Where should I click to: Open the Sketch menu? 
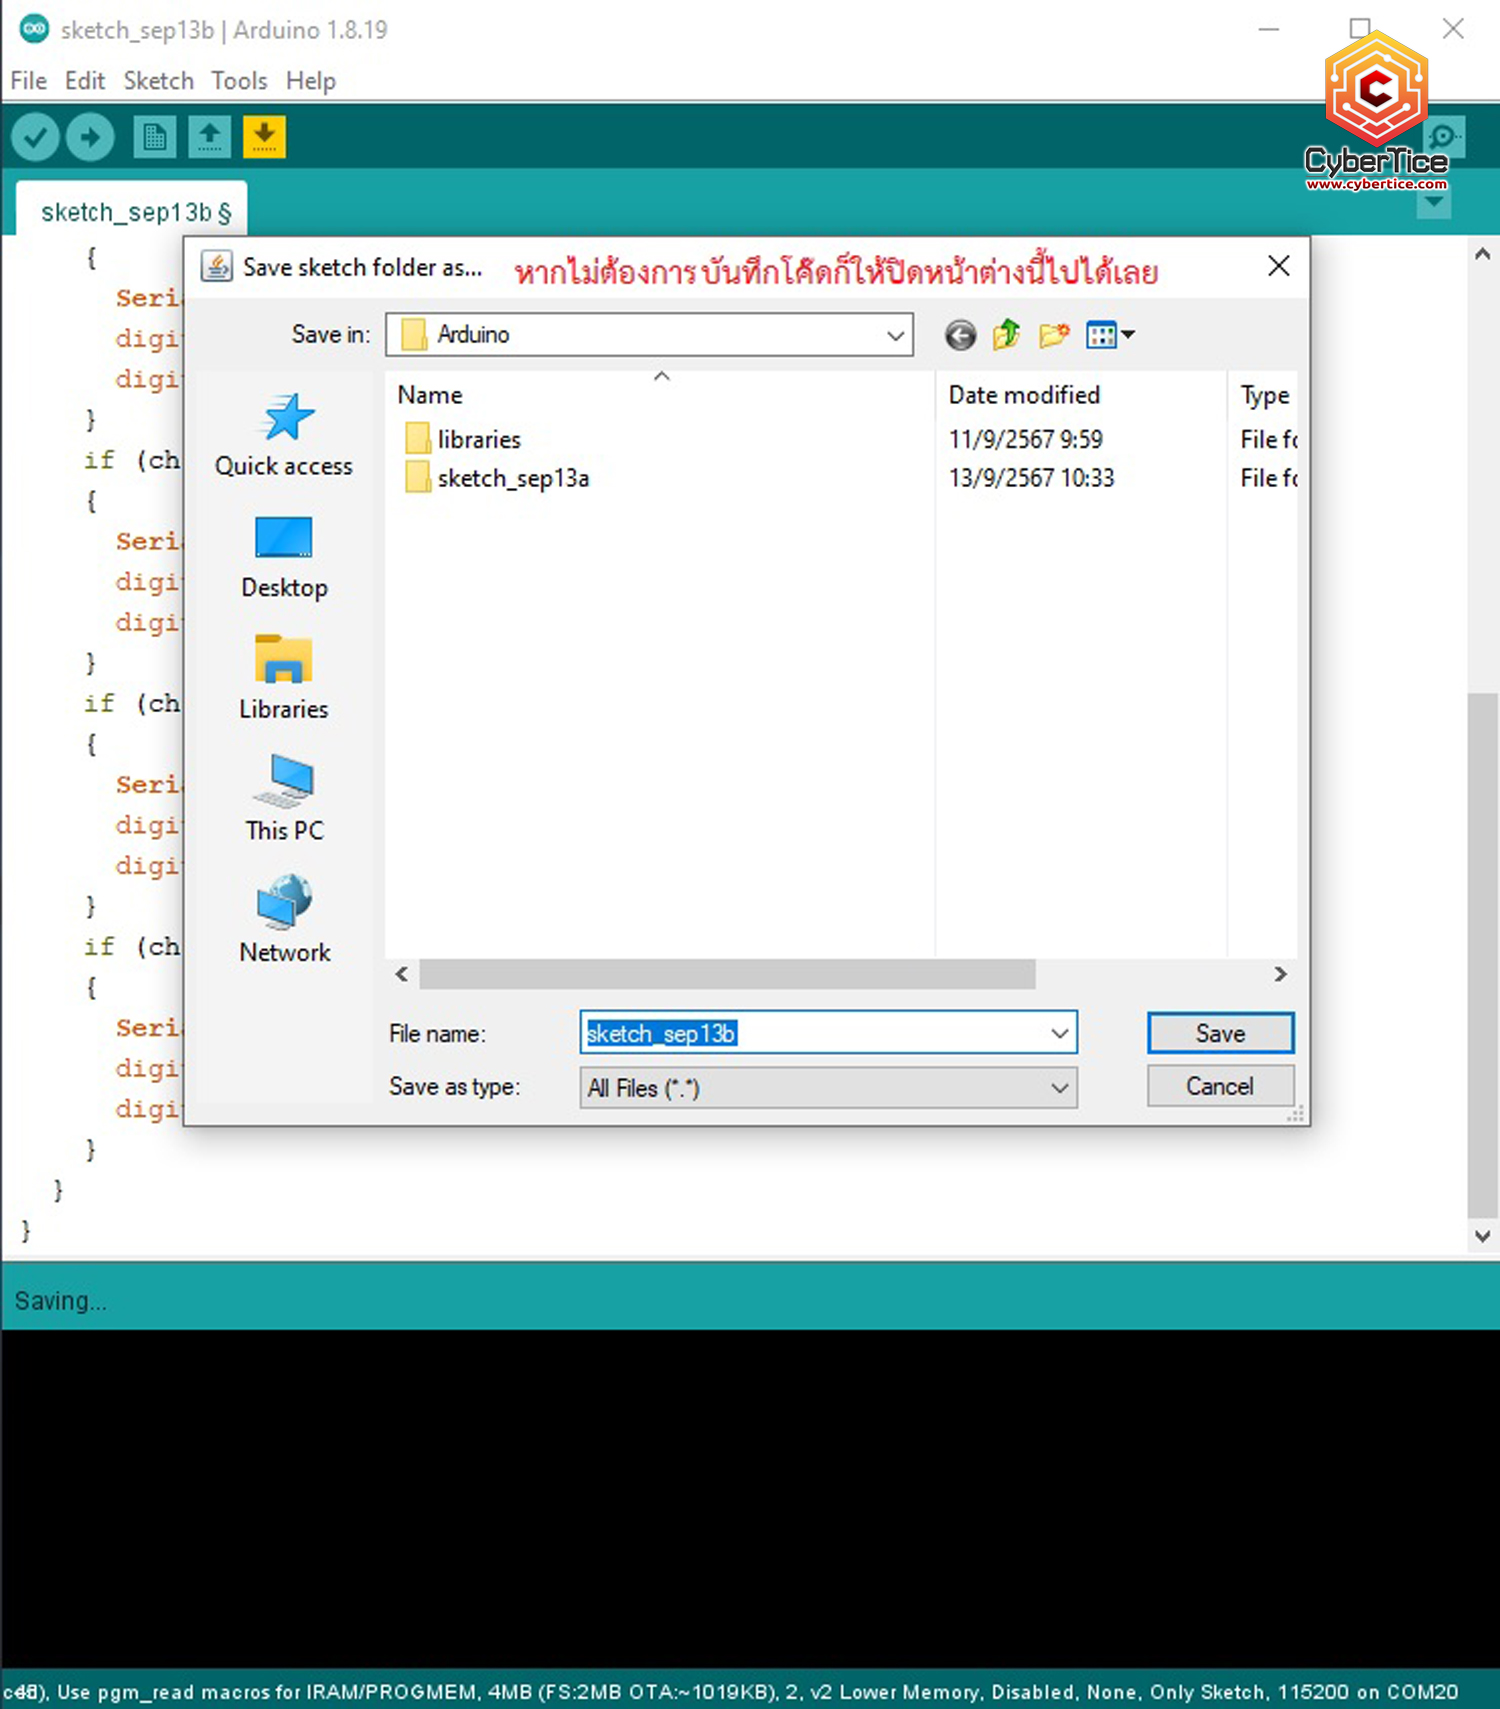[158, 81]
